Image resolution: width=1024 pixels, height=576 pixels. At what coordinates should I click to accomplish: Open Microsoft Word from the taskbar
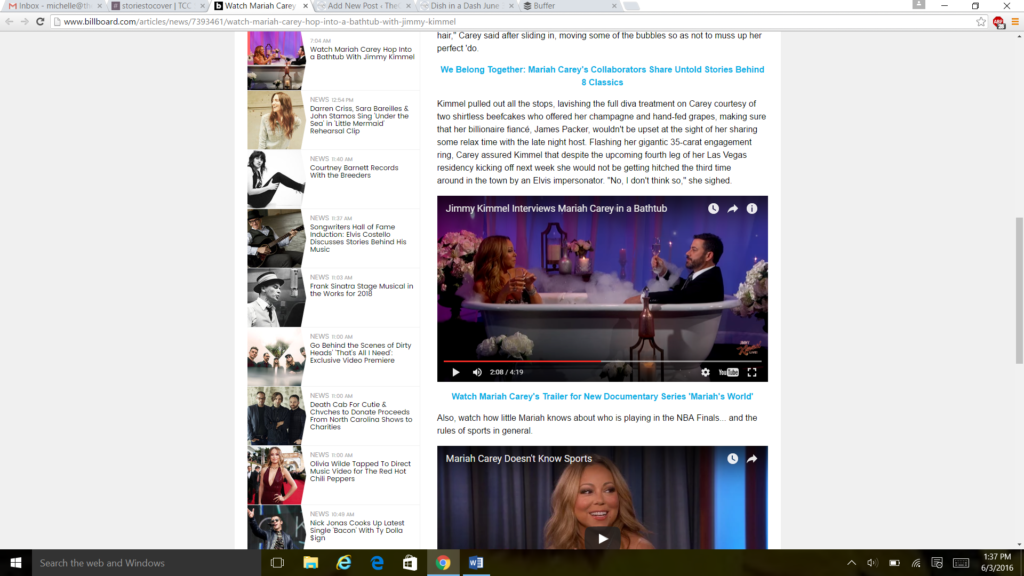(475, 563)
